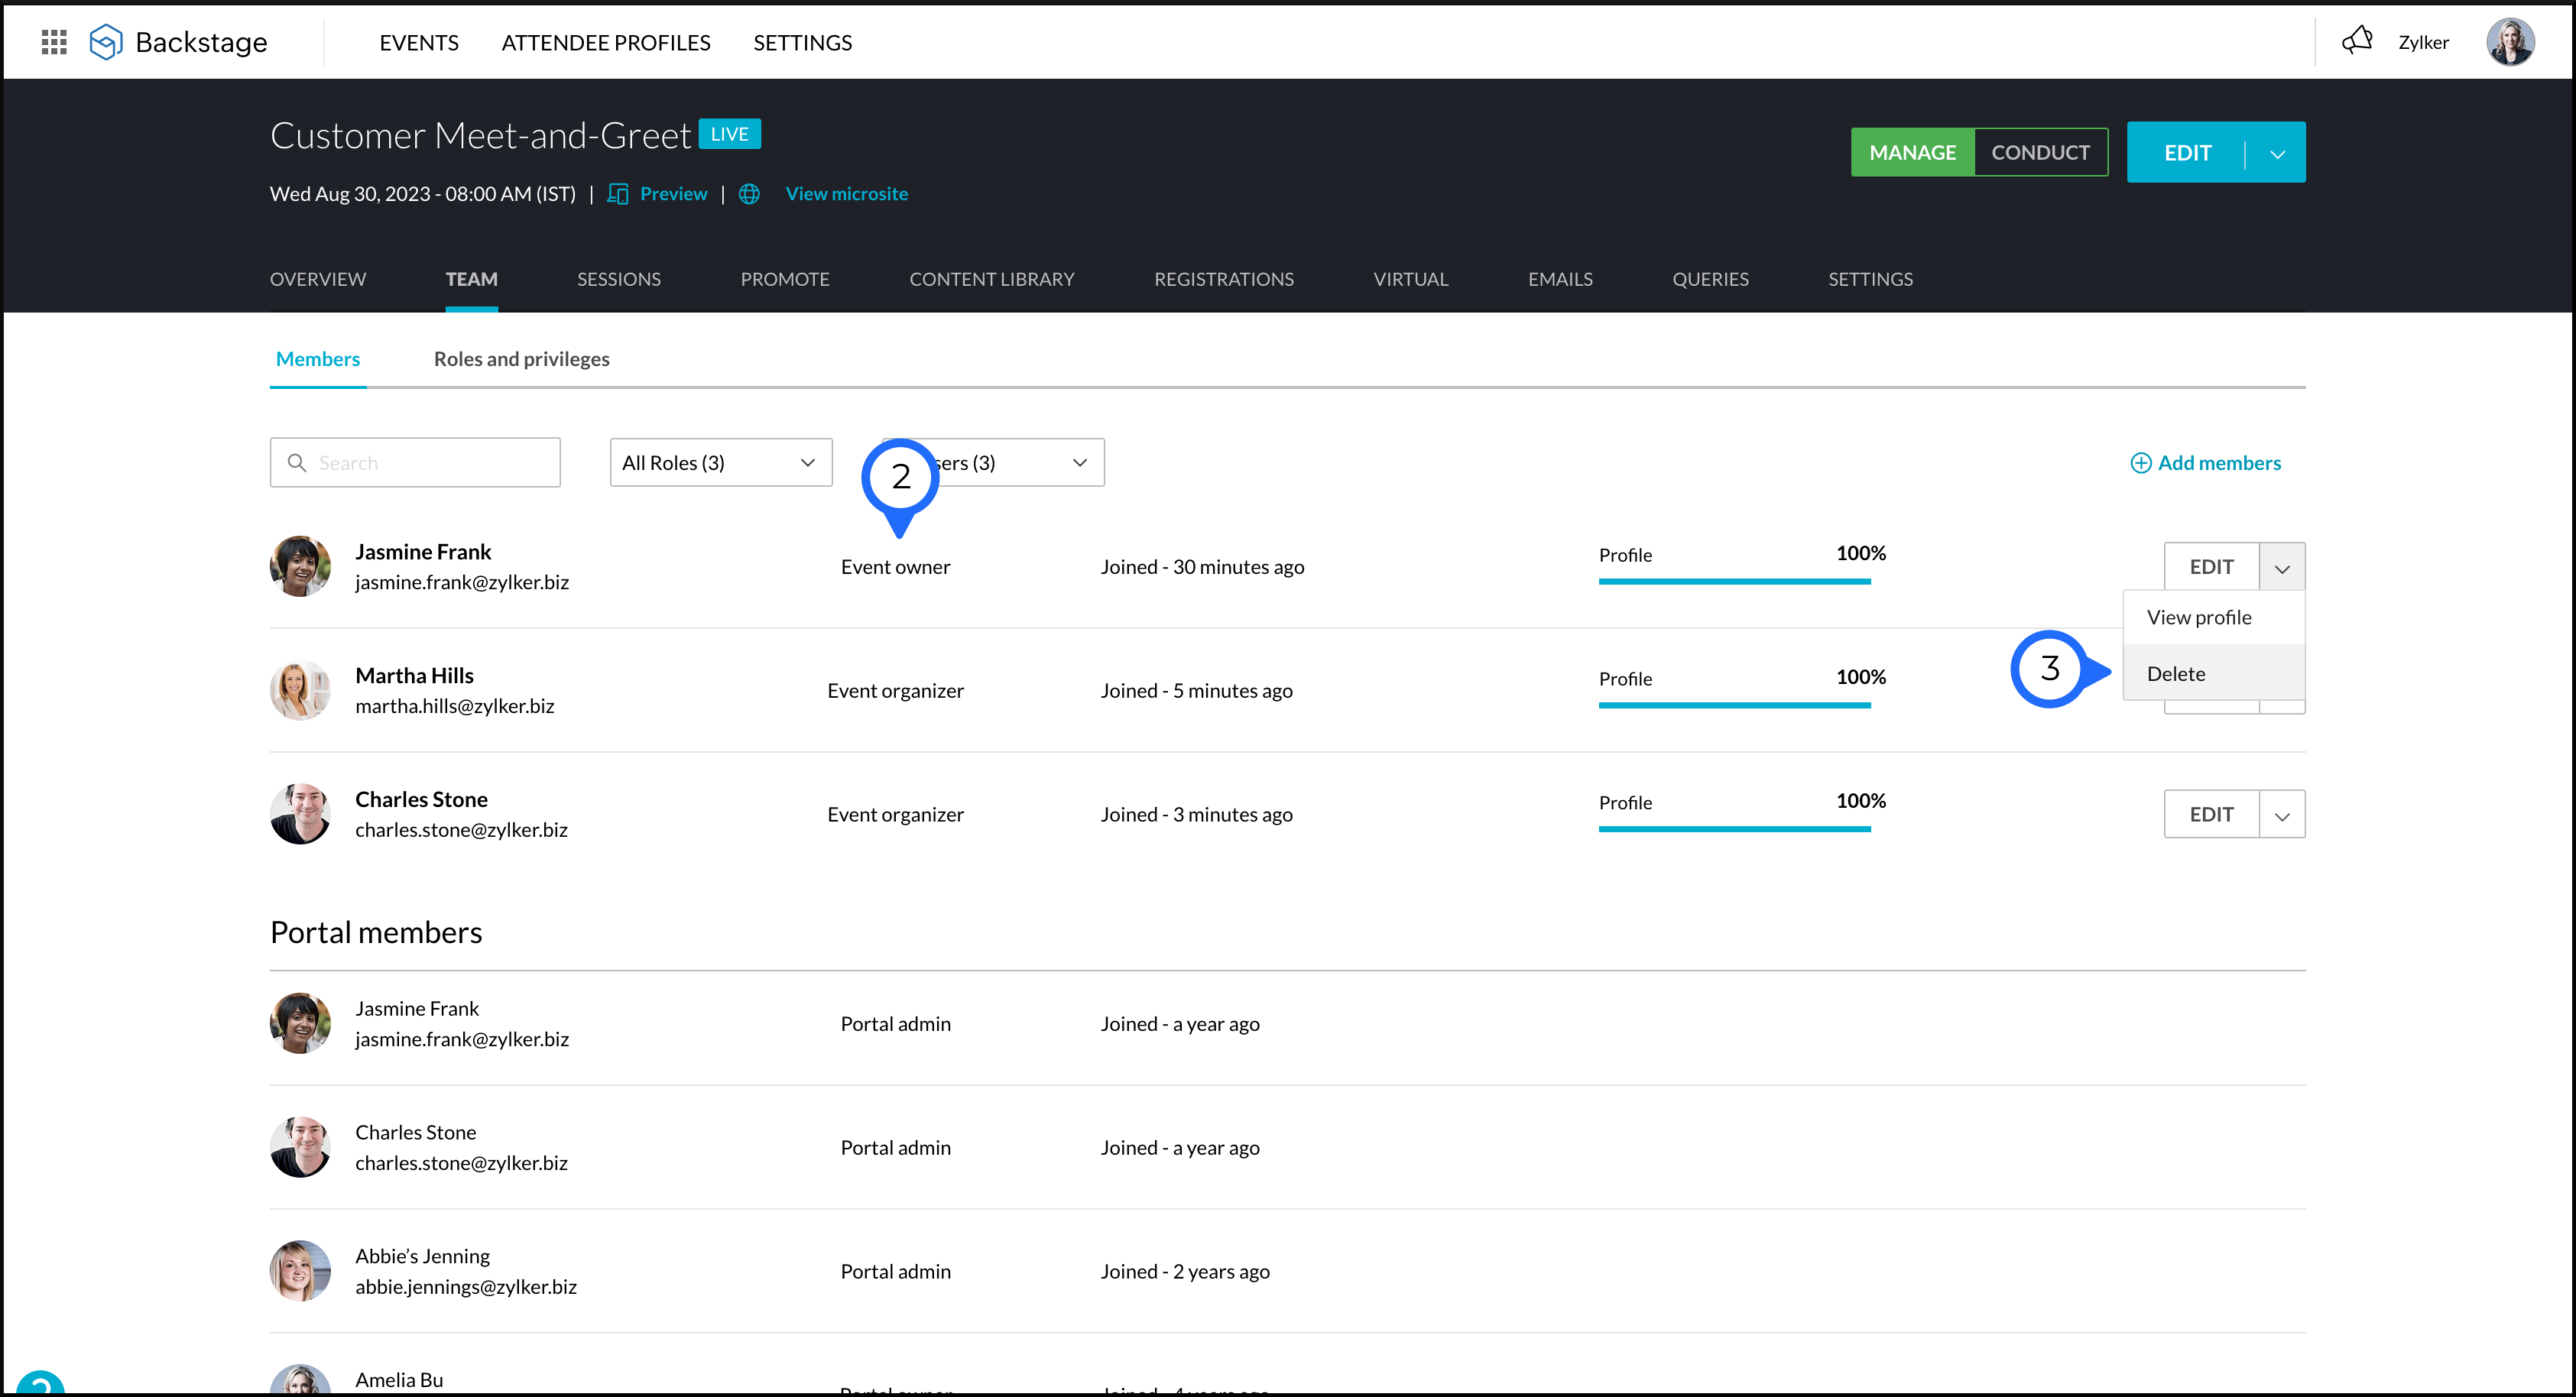The width and height of the screenshot is (2576, 1397).
Task: Open the View microsite link
Action: click(847, 194)
